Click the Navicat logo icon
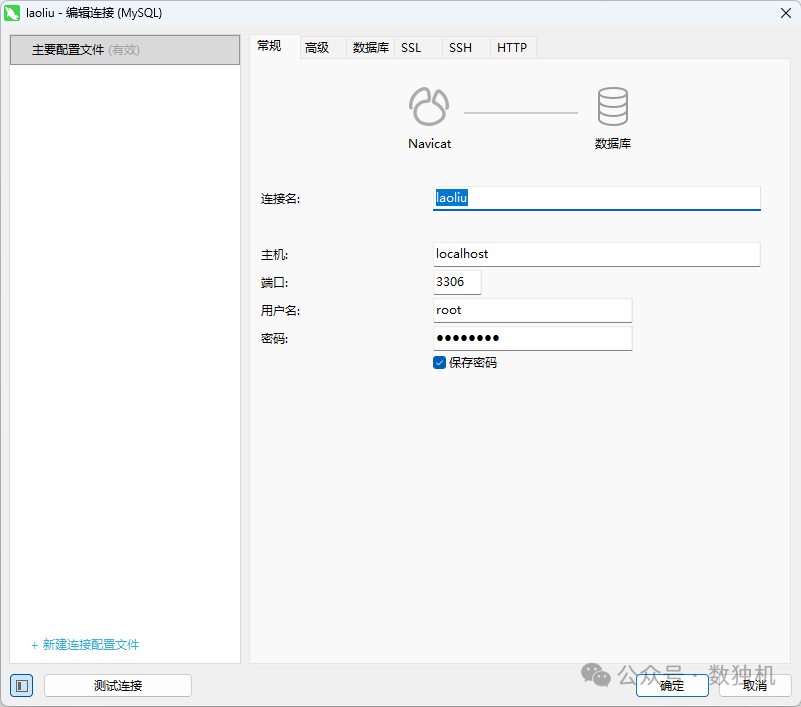 (429, 106)
